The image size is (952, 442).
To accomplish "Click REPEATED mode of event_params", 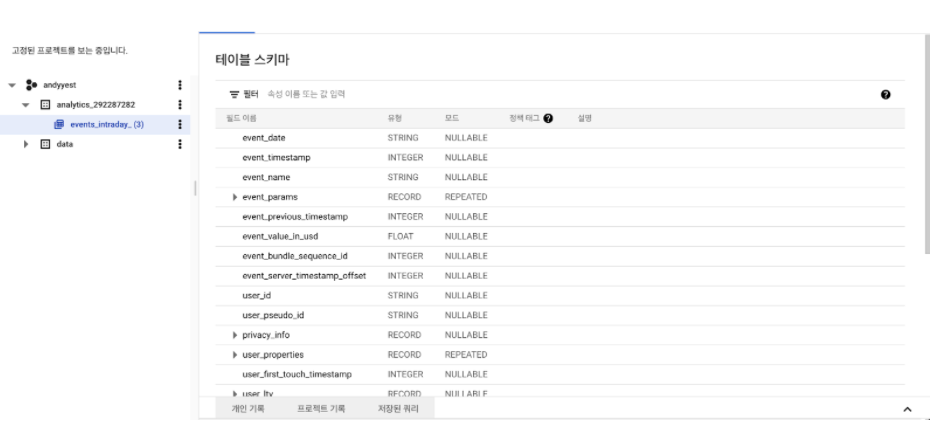I will (466, 197).
